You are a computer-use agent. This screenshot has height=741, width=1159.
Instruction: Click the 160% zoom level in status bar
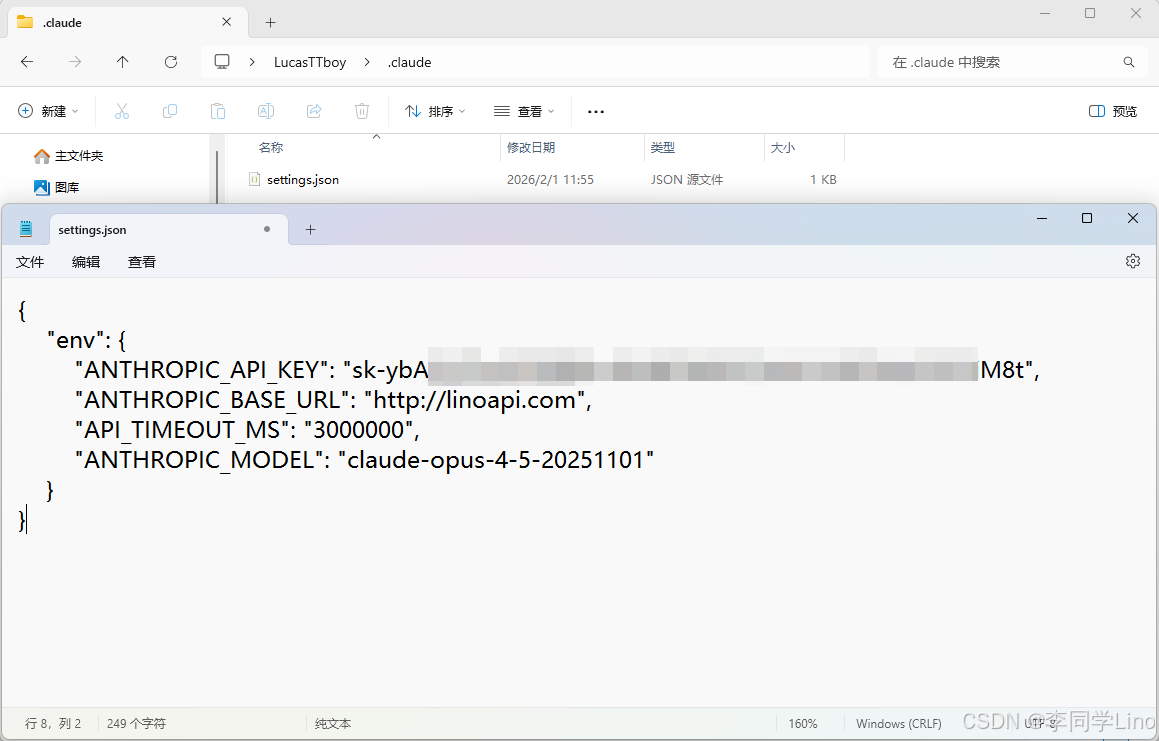(803, 723)
